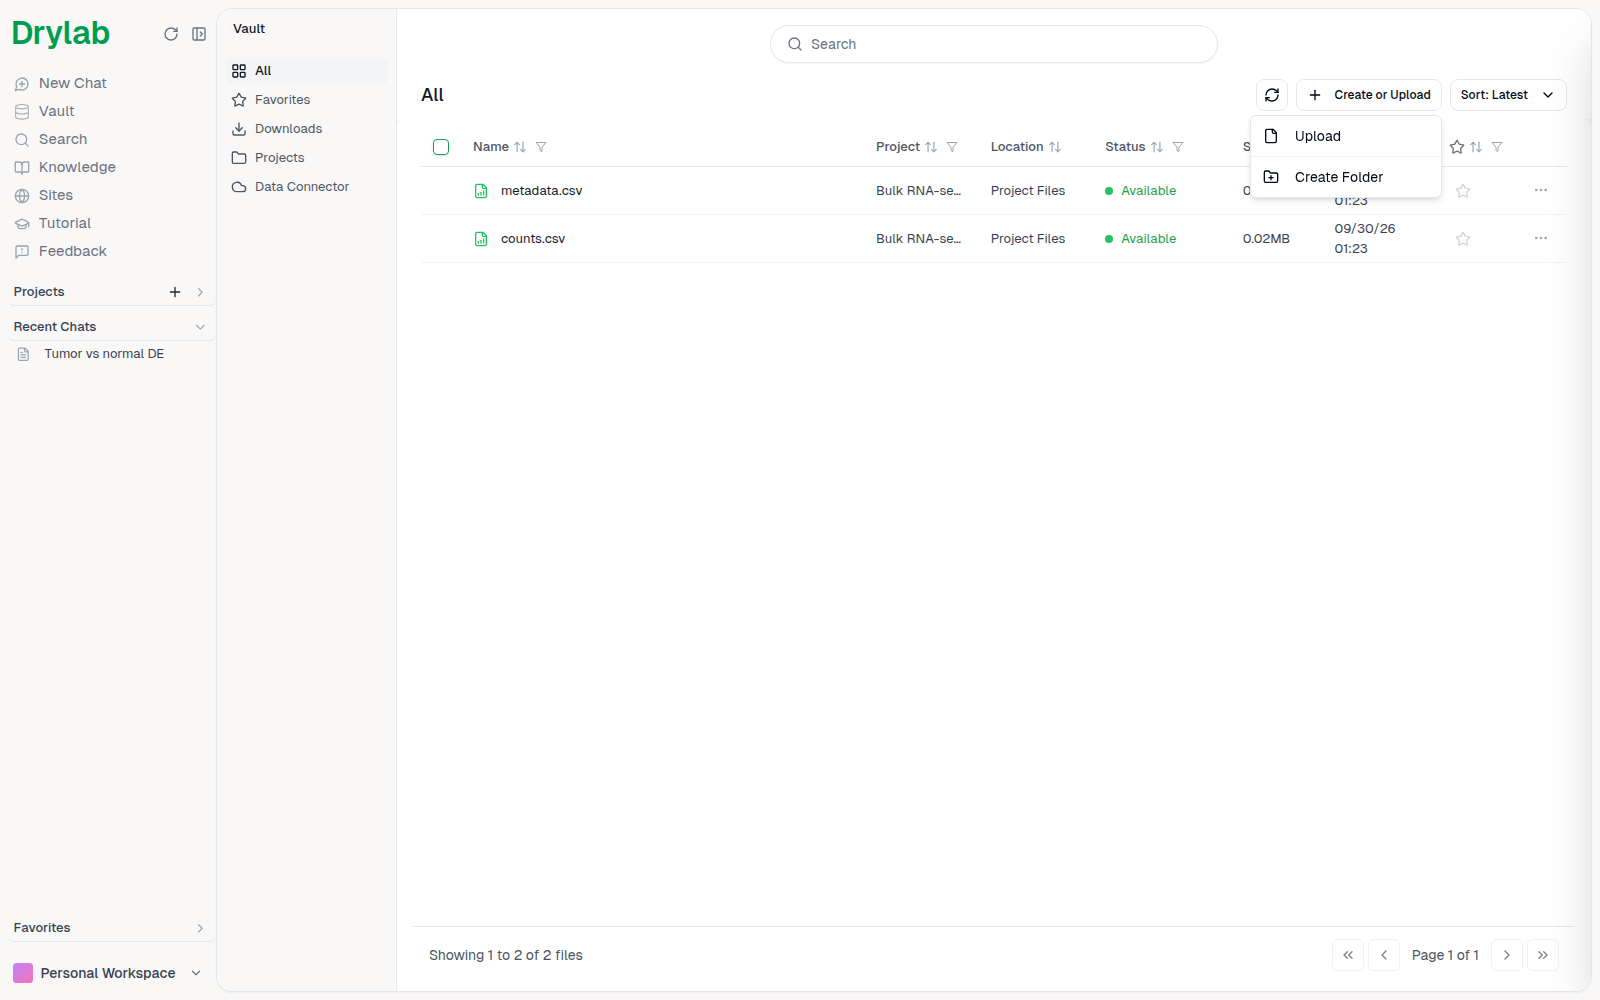Filter the Status column
Viewport: 1600px width, 1000px height.
(x=1178, y=147)
